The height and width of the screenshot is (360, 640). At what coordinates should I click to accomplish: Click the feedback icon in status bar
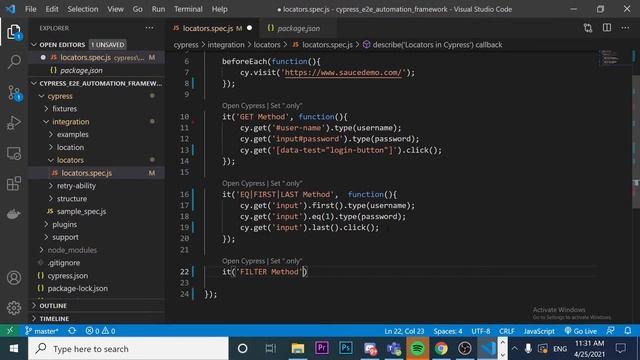coord(610,331)
